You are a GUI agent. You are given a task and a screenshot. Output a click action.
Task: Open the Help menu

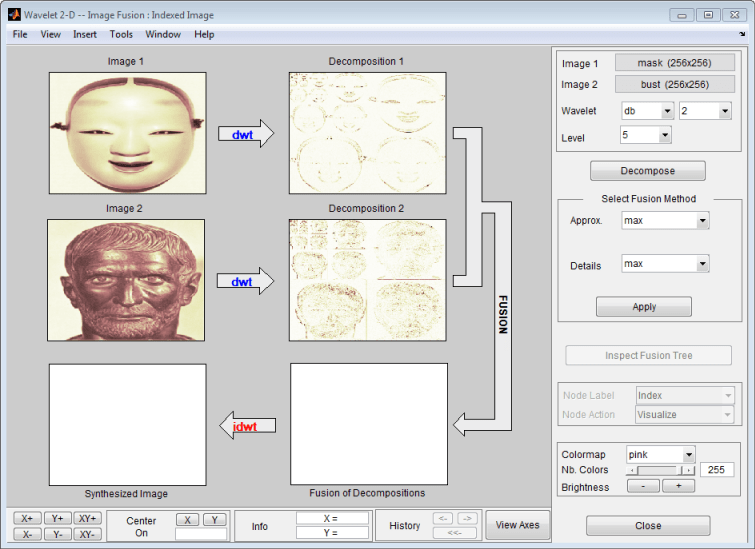pyautogui.click(x=204, y=34)
